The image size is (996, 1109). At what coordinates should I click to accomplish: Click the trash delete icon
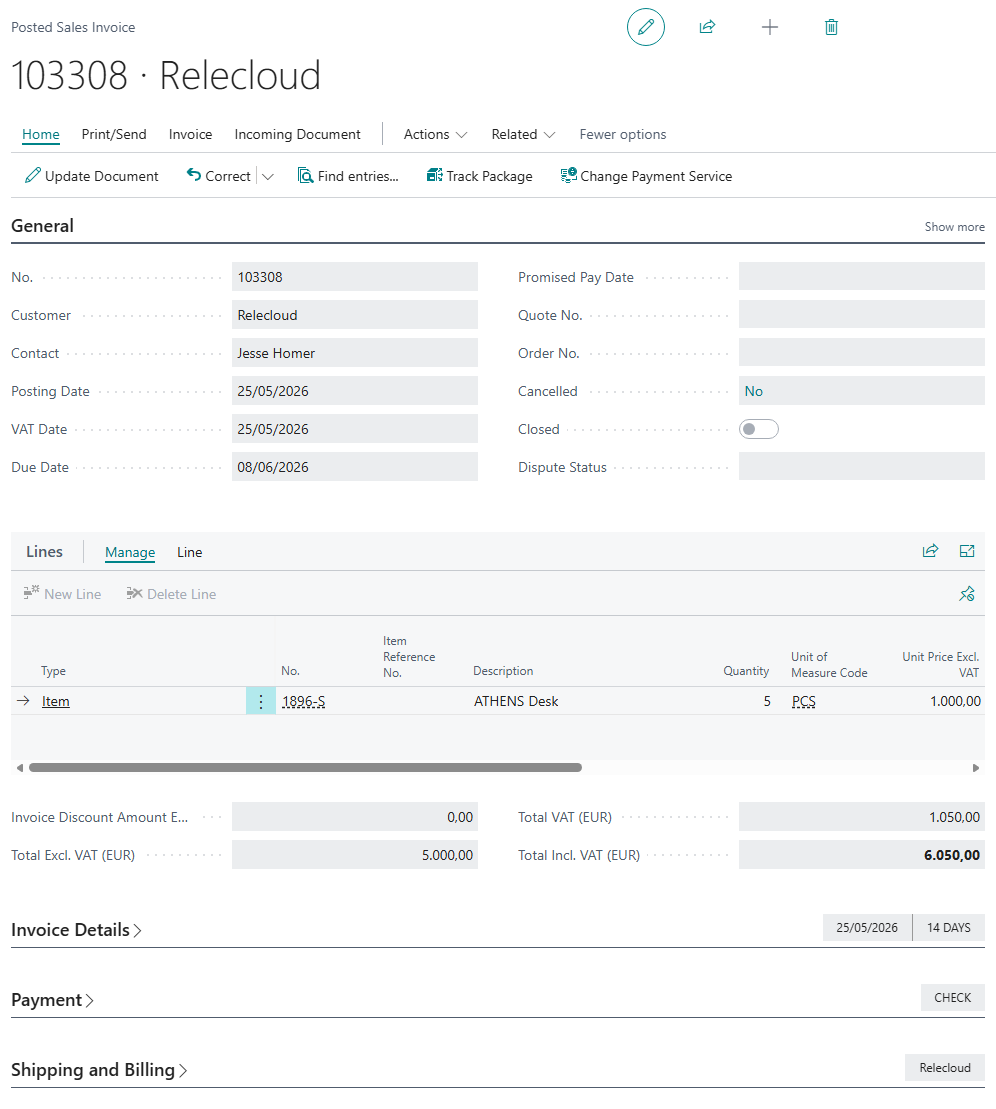pyautogui.click(x=831, y=28)
